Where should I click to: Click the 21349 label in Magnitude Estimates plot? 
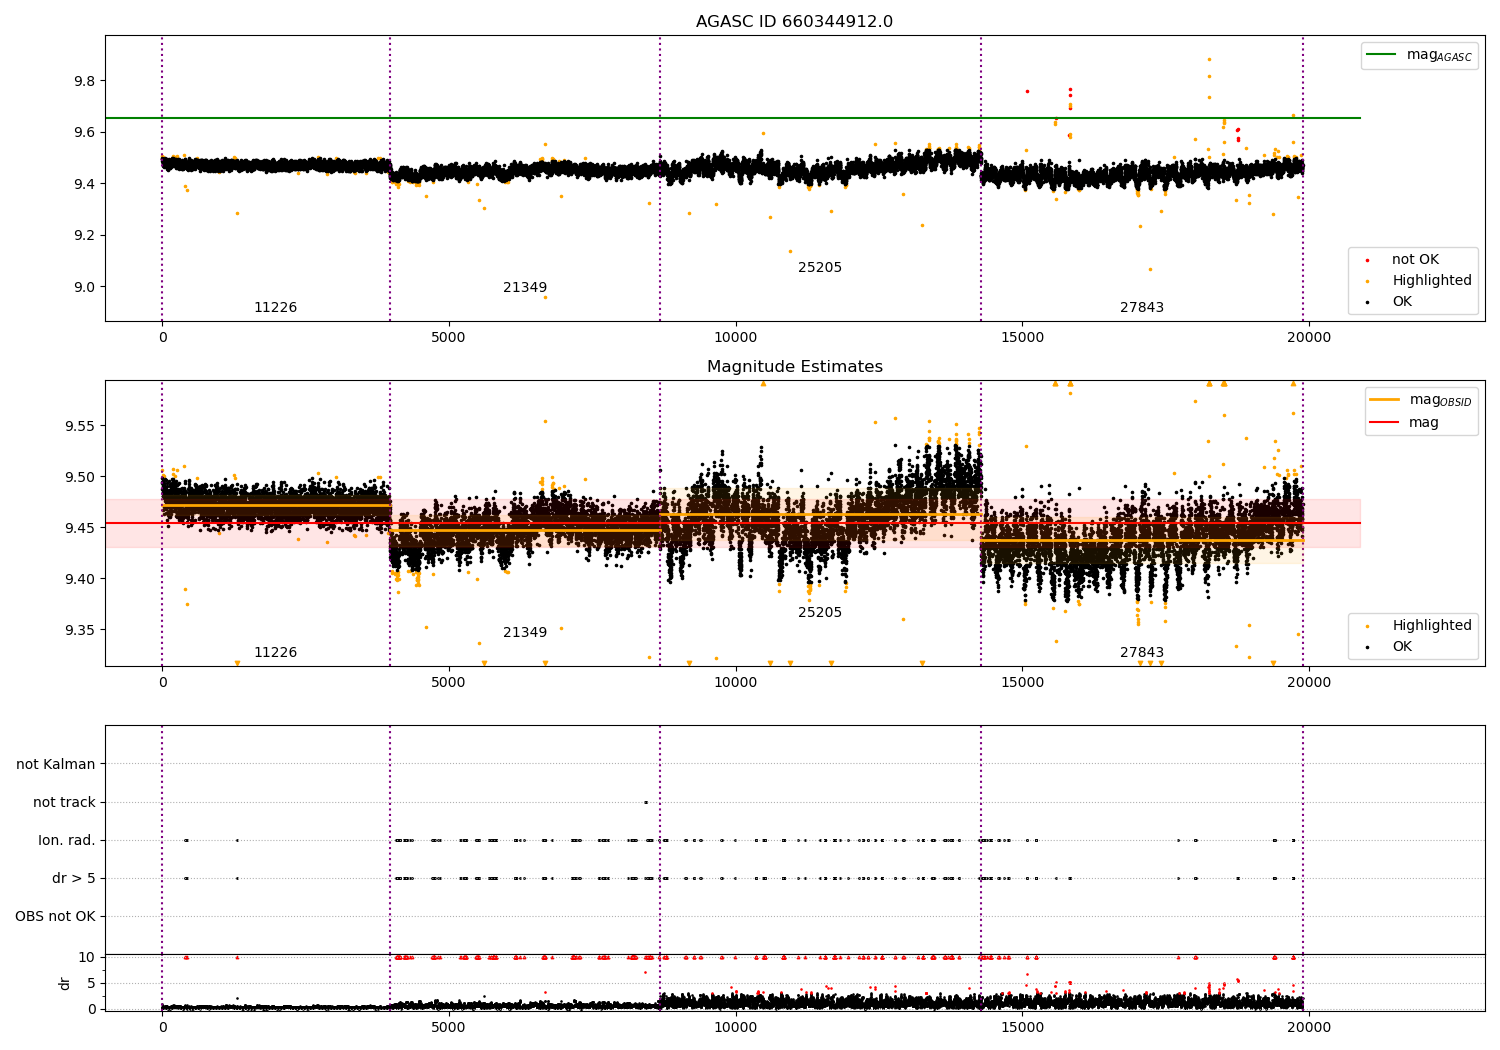pyautogui.click(x=525, y=633)
